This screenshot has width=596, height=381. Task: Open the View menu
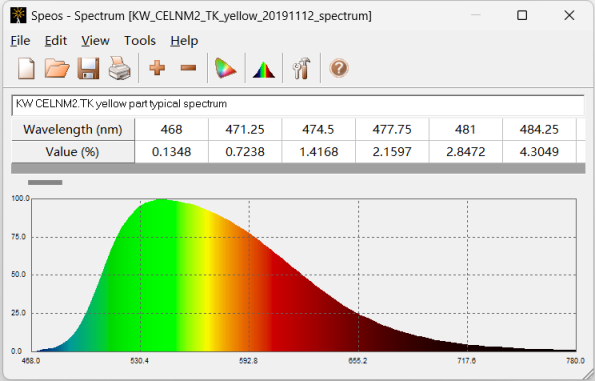pos(95,41)
